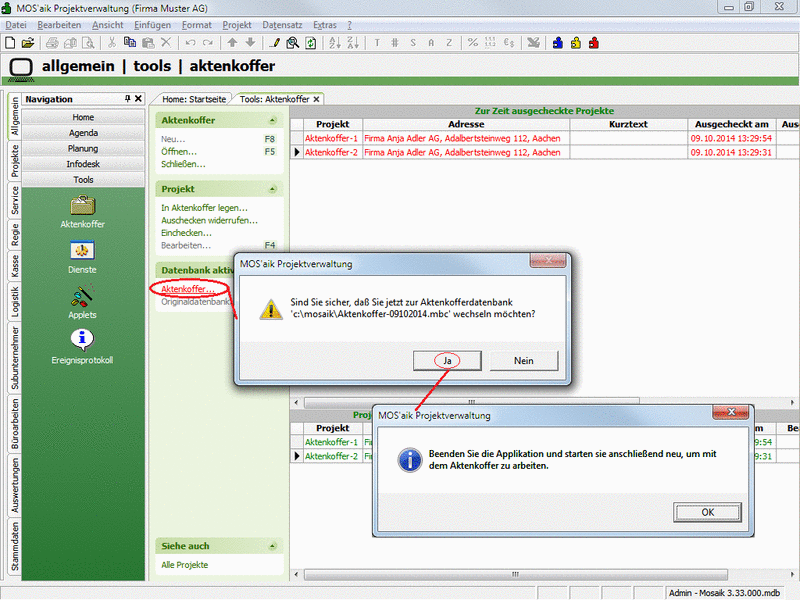Select the Logistik vertical side tab
800x600 pixels.
pyautogui.click(x=14, y=302)
